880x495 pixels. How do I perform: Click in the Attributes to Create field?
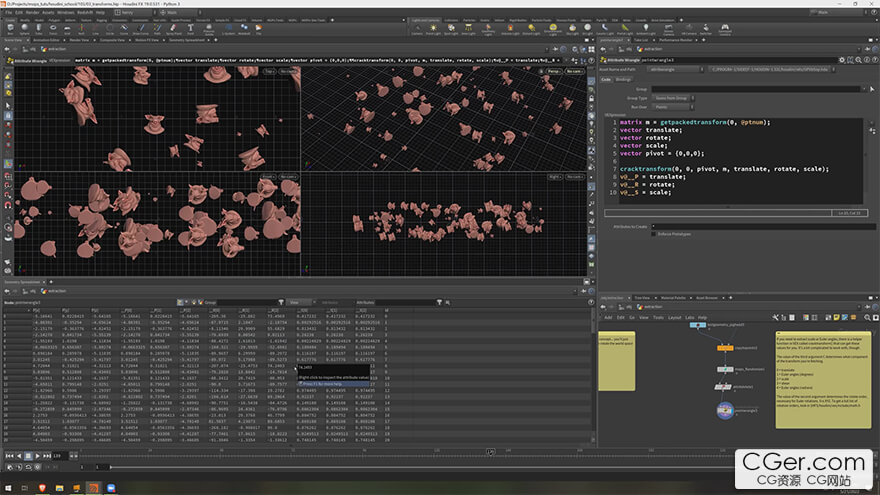(760, 225)
